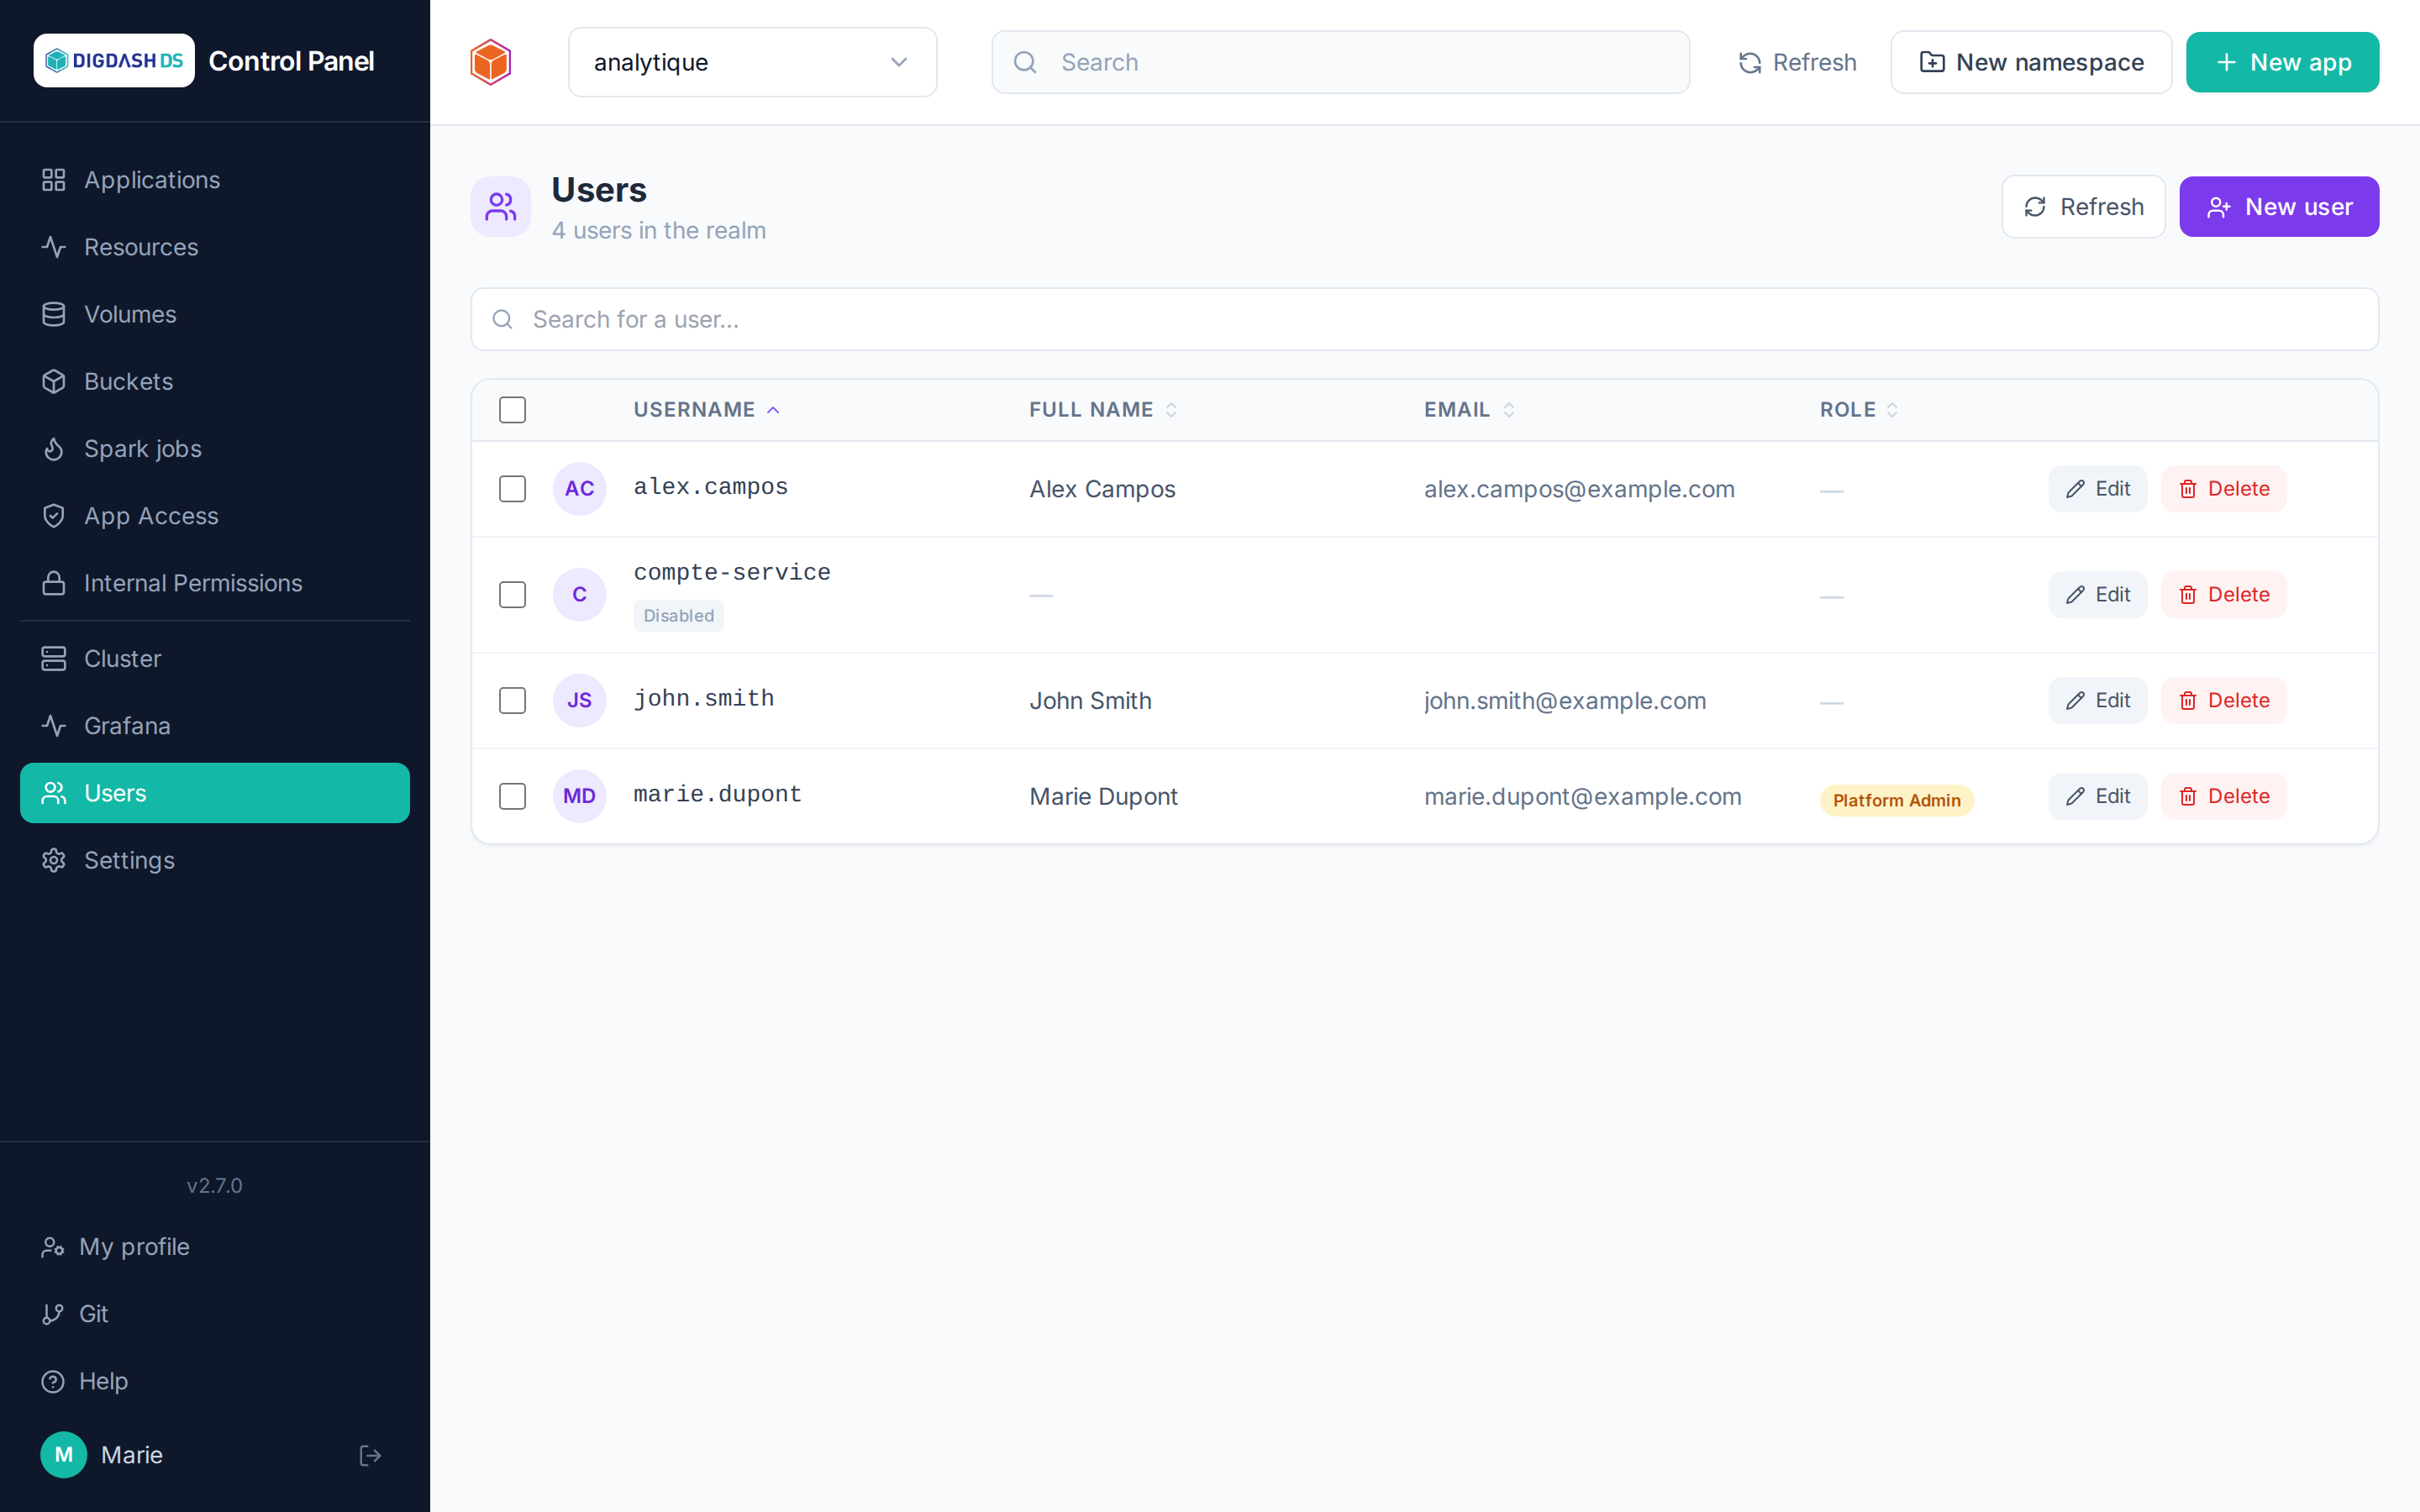The height and width of the screenshot is (1512, 2420).
Task: Click the Help question mark icon
Action: tap(53, 1381)
